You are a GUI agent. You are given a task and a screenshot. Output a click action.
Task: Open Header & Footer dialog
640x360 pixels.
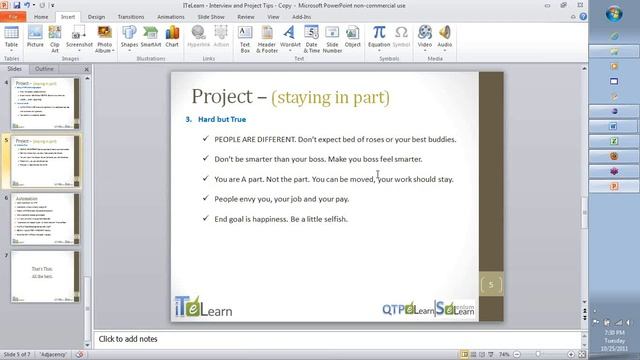pos(267,39)
